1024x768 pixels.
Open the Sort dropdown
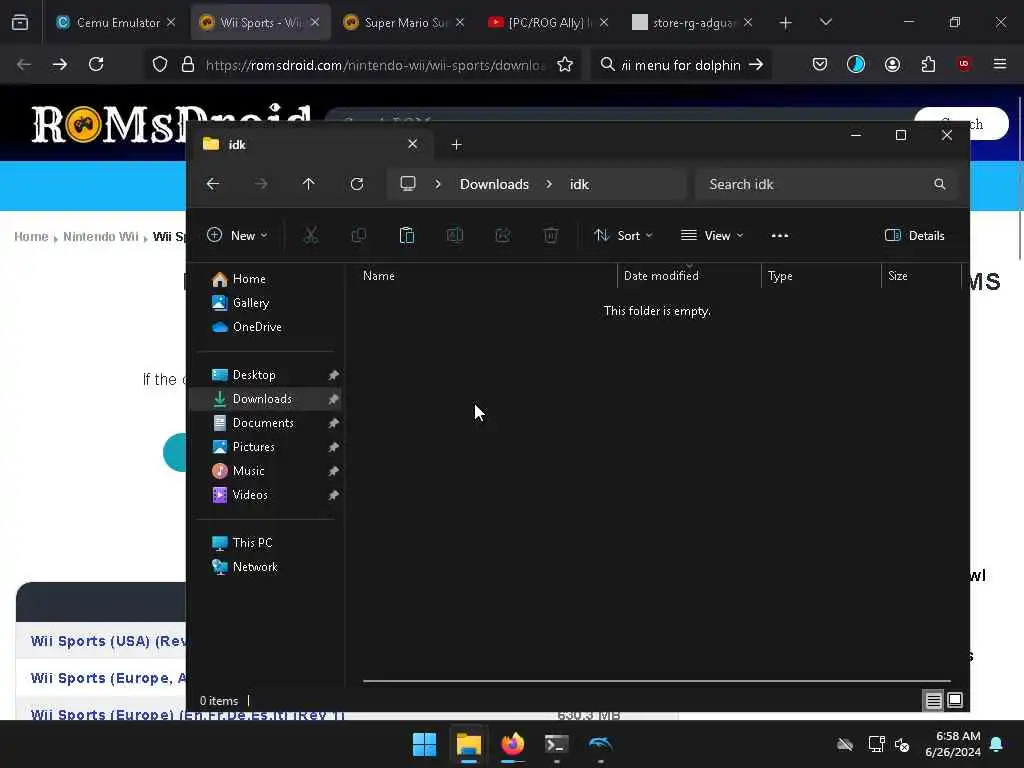[623, 236]
